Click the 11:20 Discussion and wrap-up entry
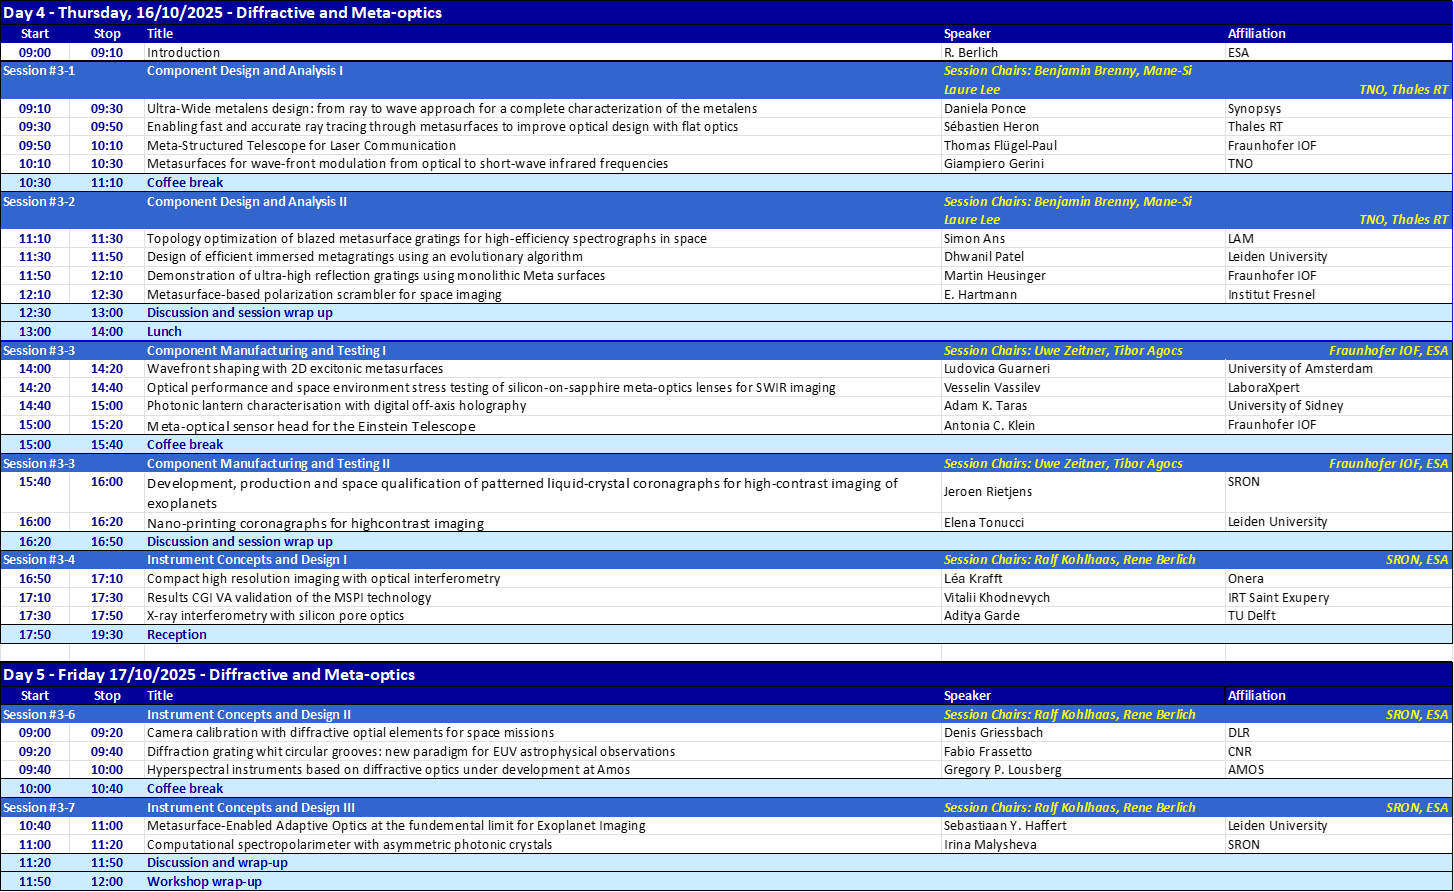 point(217,863)
